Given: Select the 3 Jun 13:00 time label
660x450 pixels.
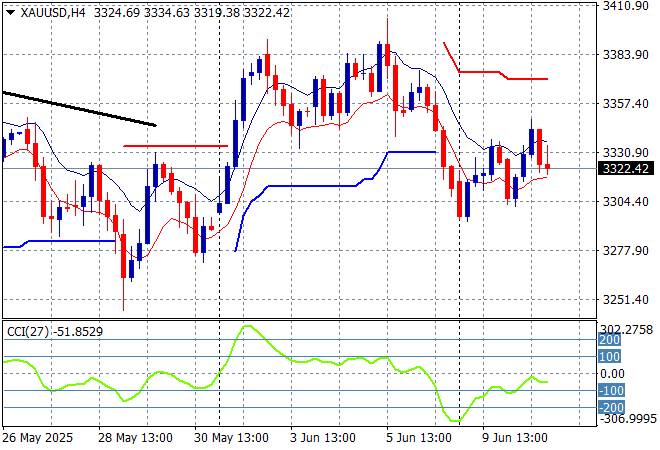Looking at the screenshot, I should click(322, 438).
